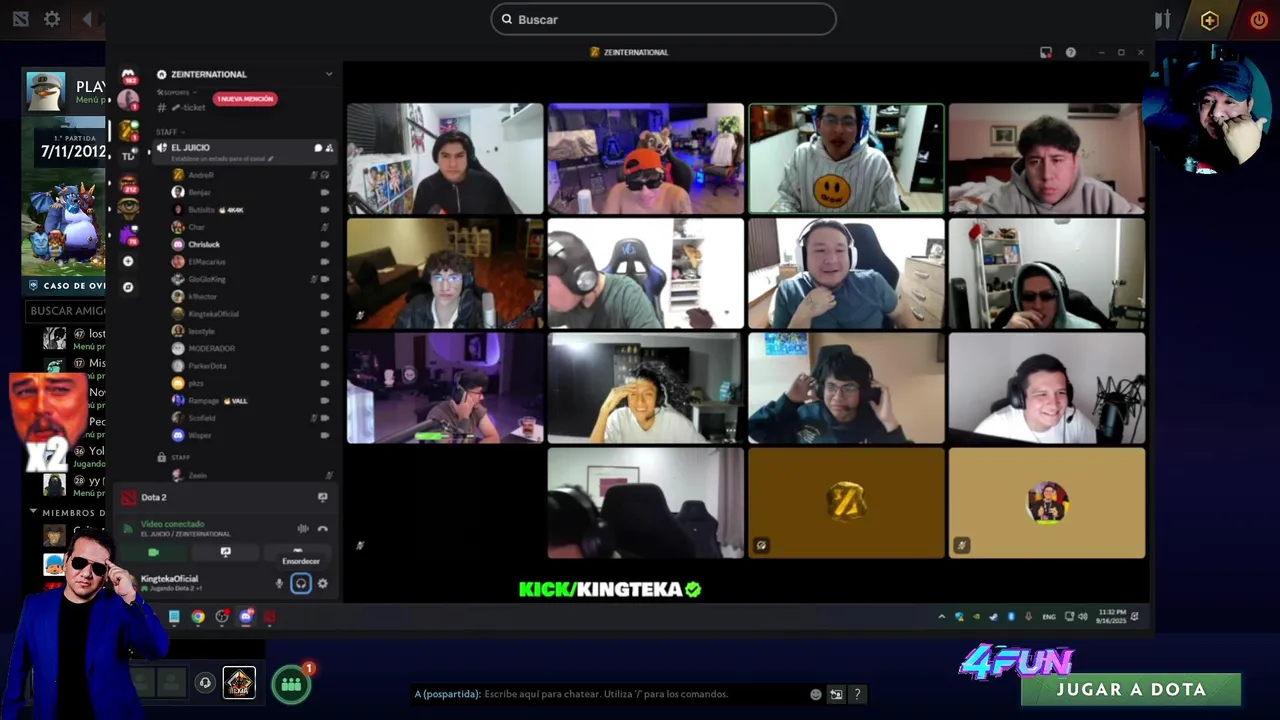Click user GloGloKing in voice list
The width and height of the screenshot is (1280, 720).
(x=206, y=279)
